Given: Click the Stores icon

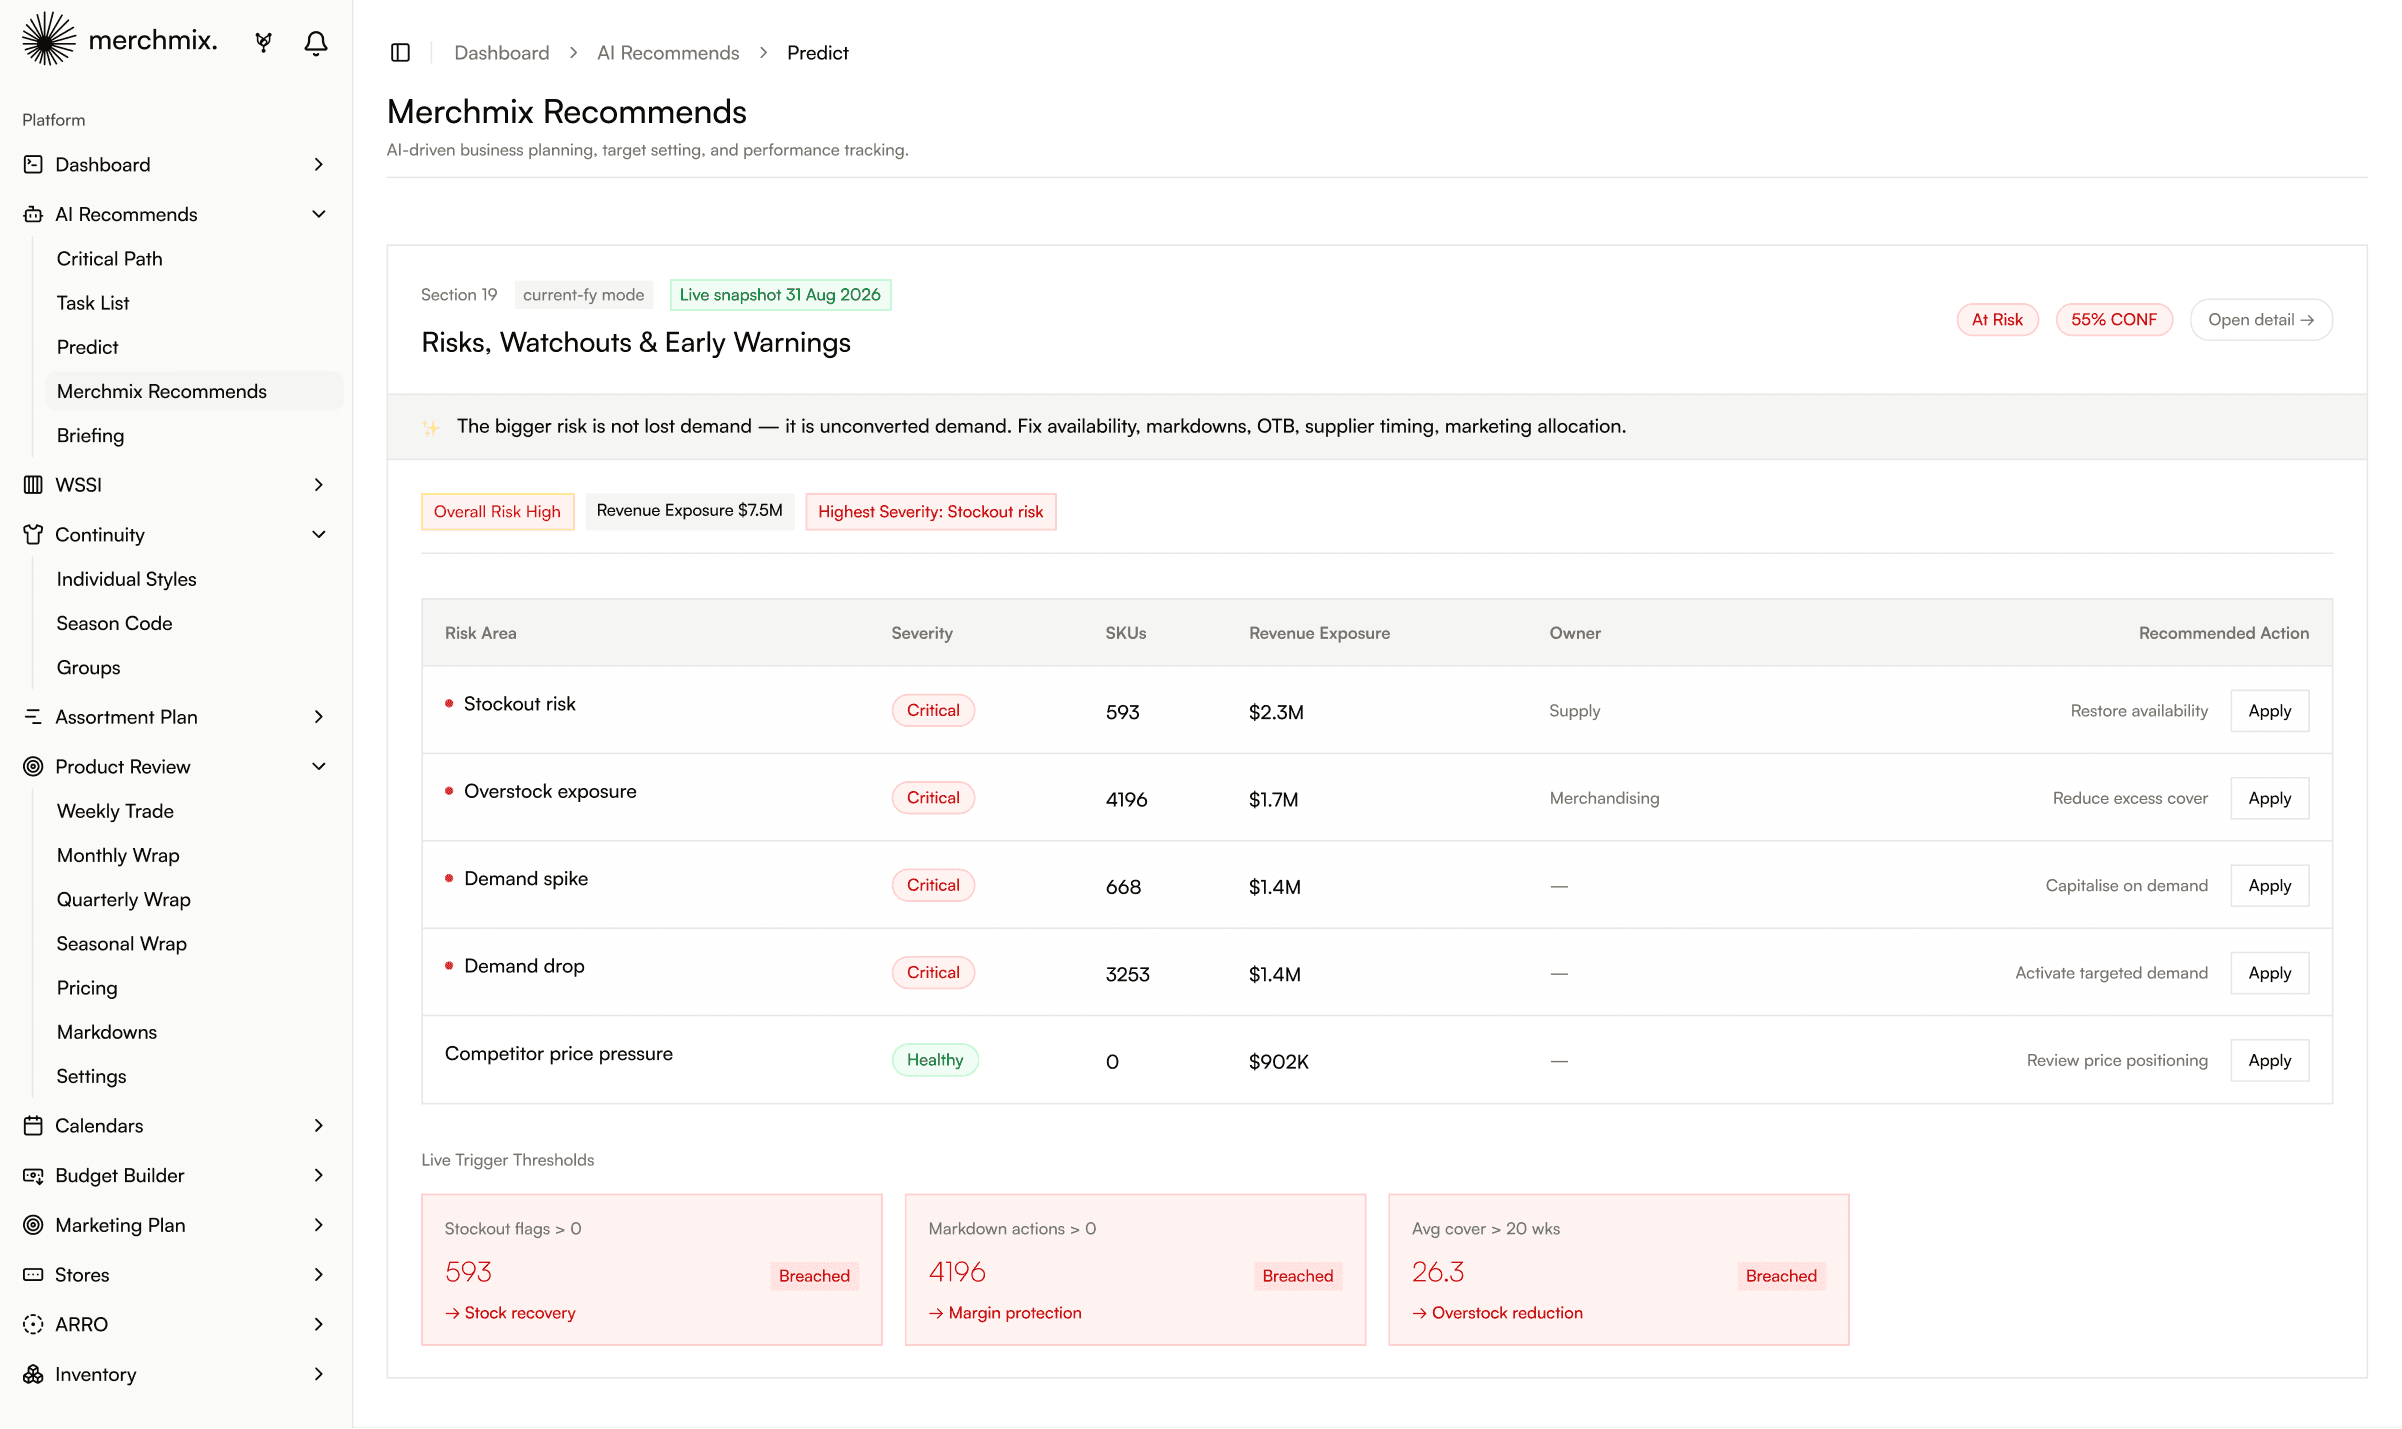Looking at the screenshot, I should tap(33, 1274).
